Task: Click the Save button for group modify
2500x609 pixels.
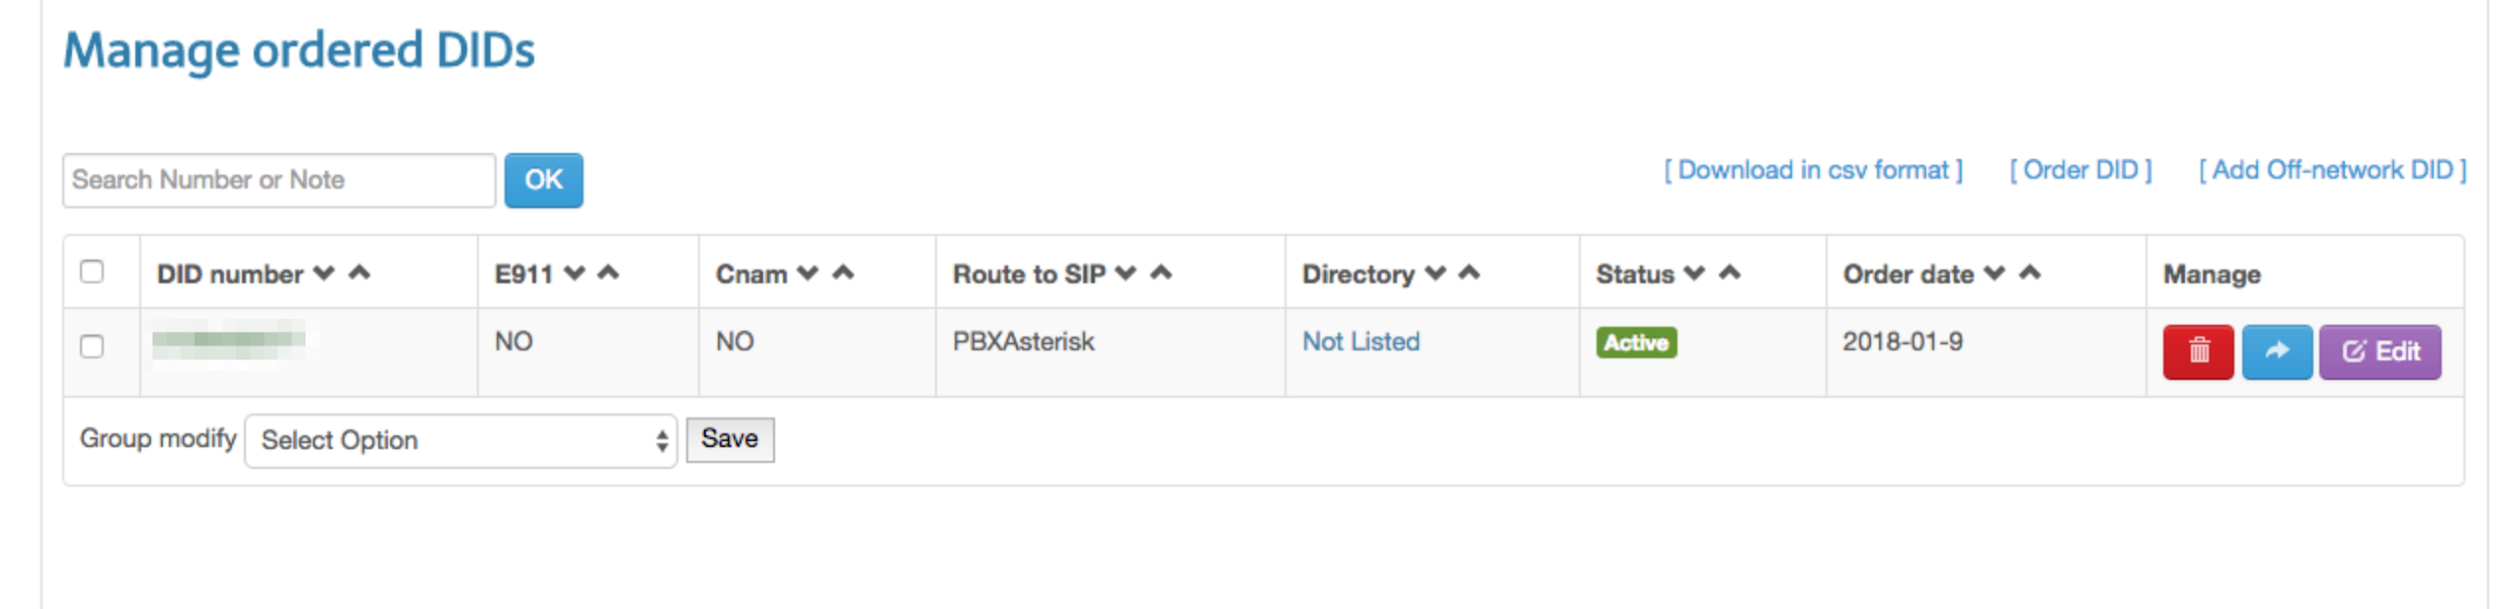Action: (729, 439)
